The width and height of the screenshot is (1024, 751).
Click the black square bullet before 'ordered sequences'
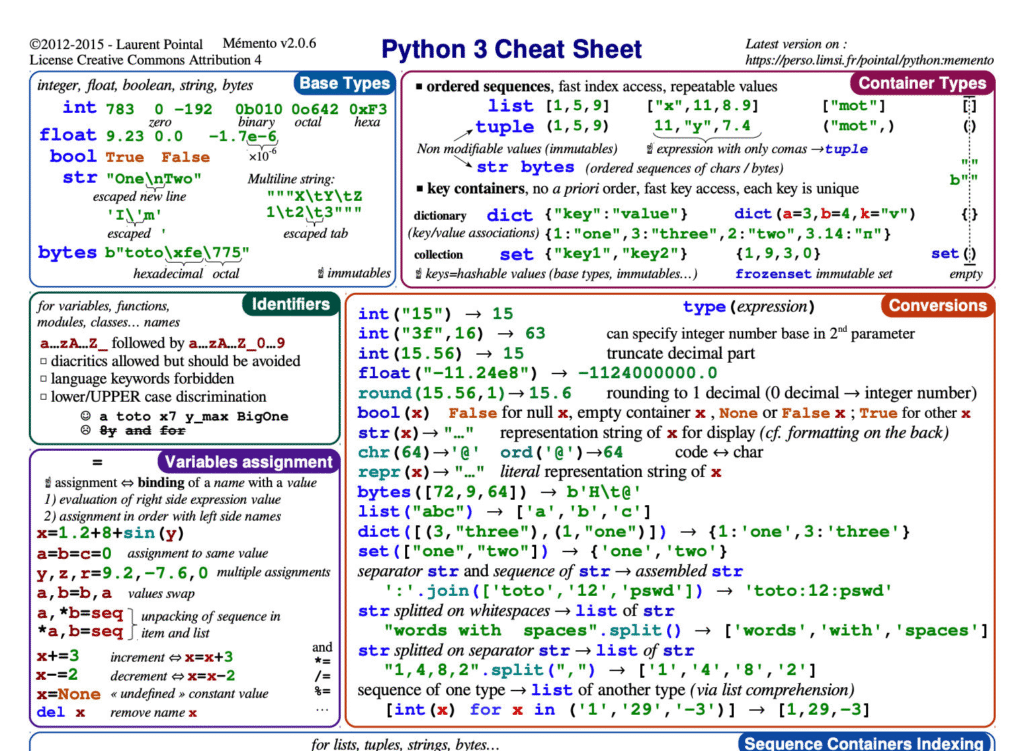419,87
